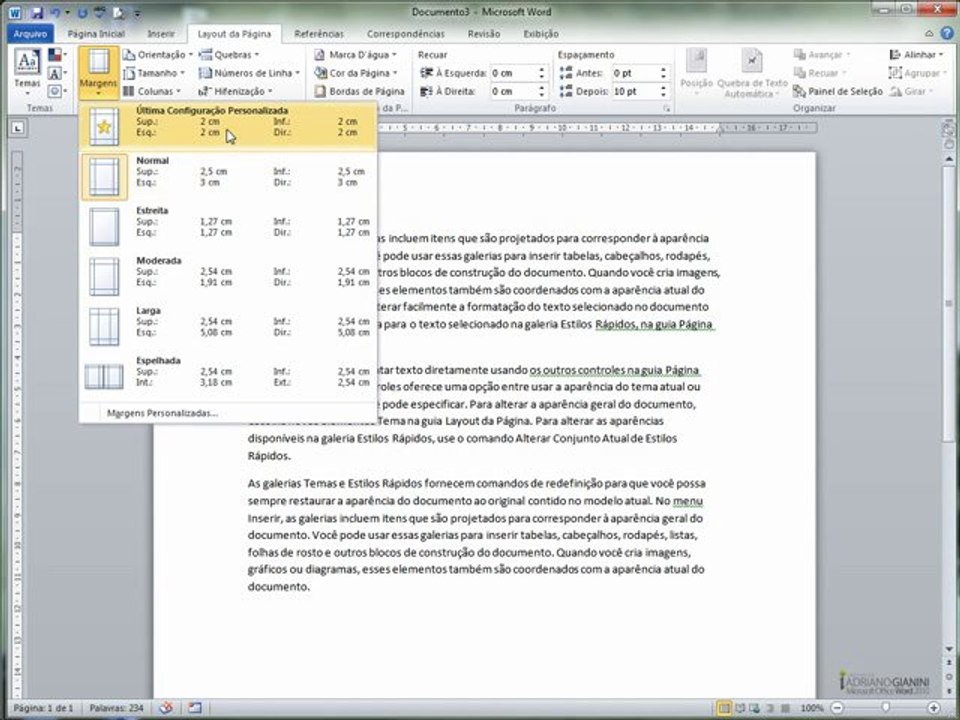
Task: Switch to the Referências tab
Action: pos(318,34)
